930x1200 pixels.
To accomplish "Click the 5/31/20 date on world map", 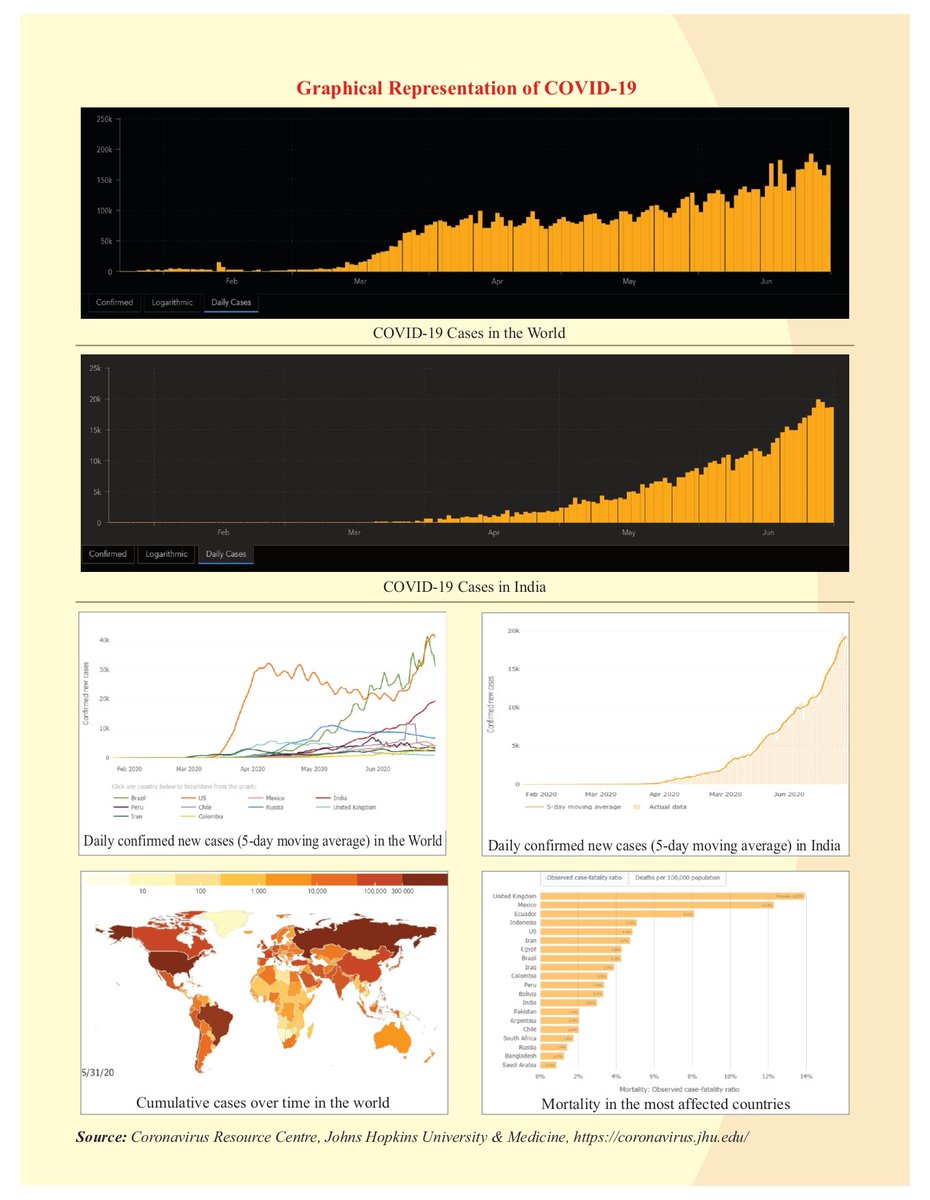I will (x=99, y=1071).
